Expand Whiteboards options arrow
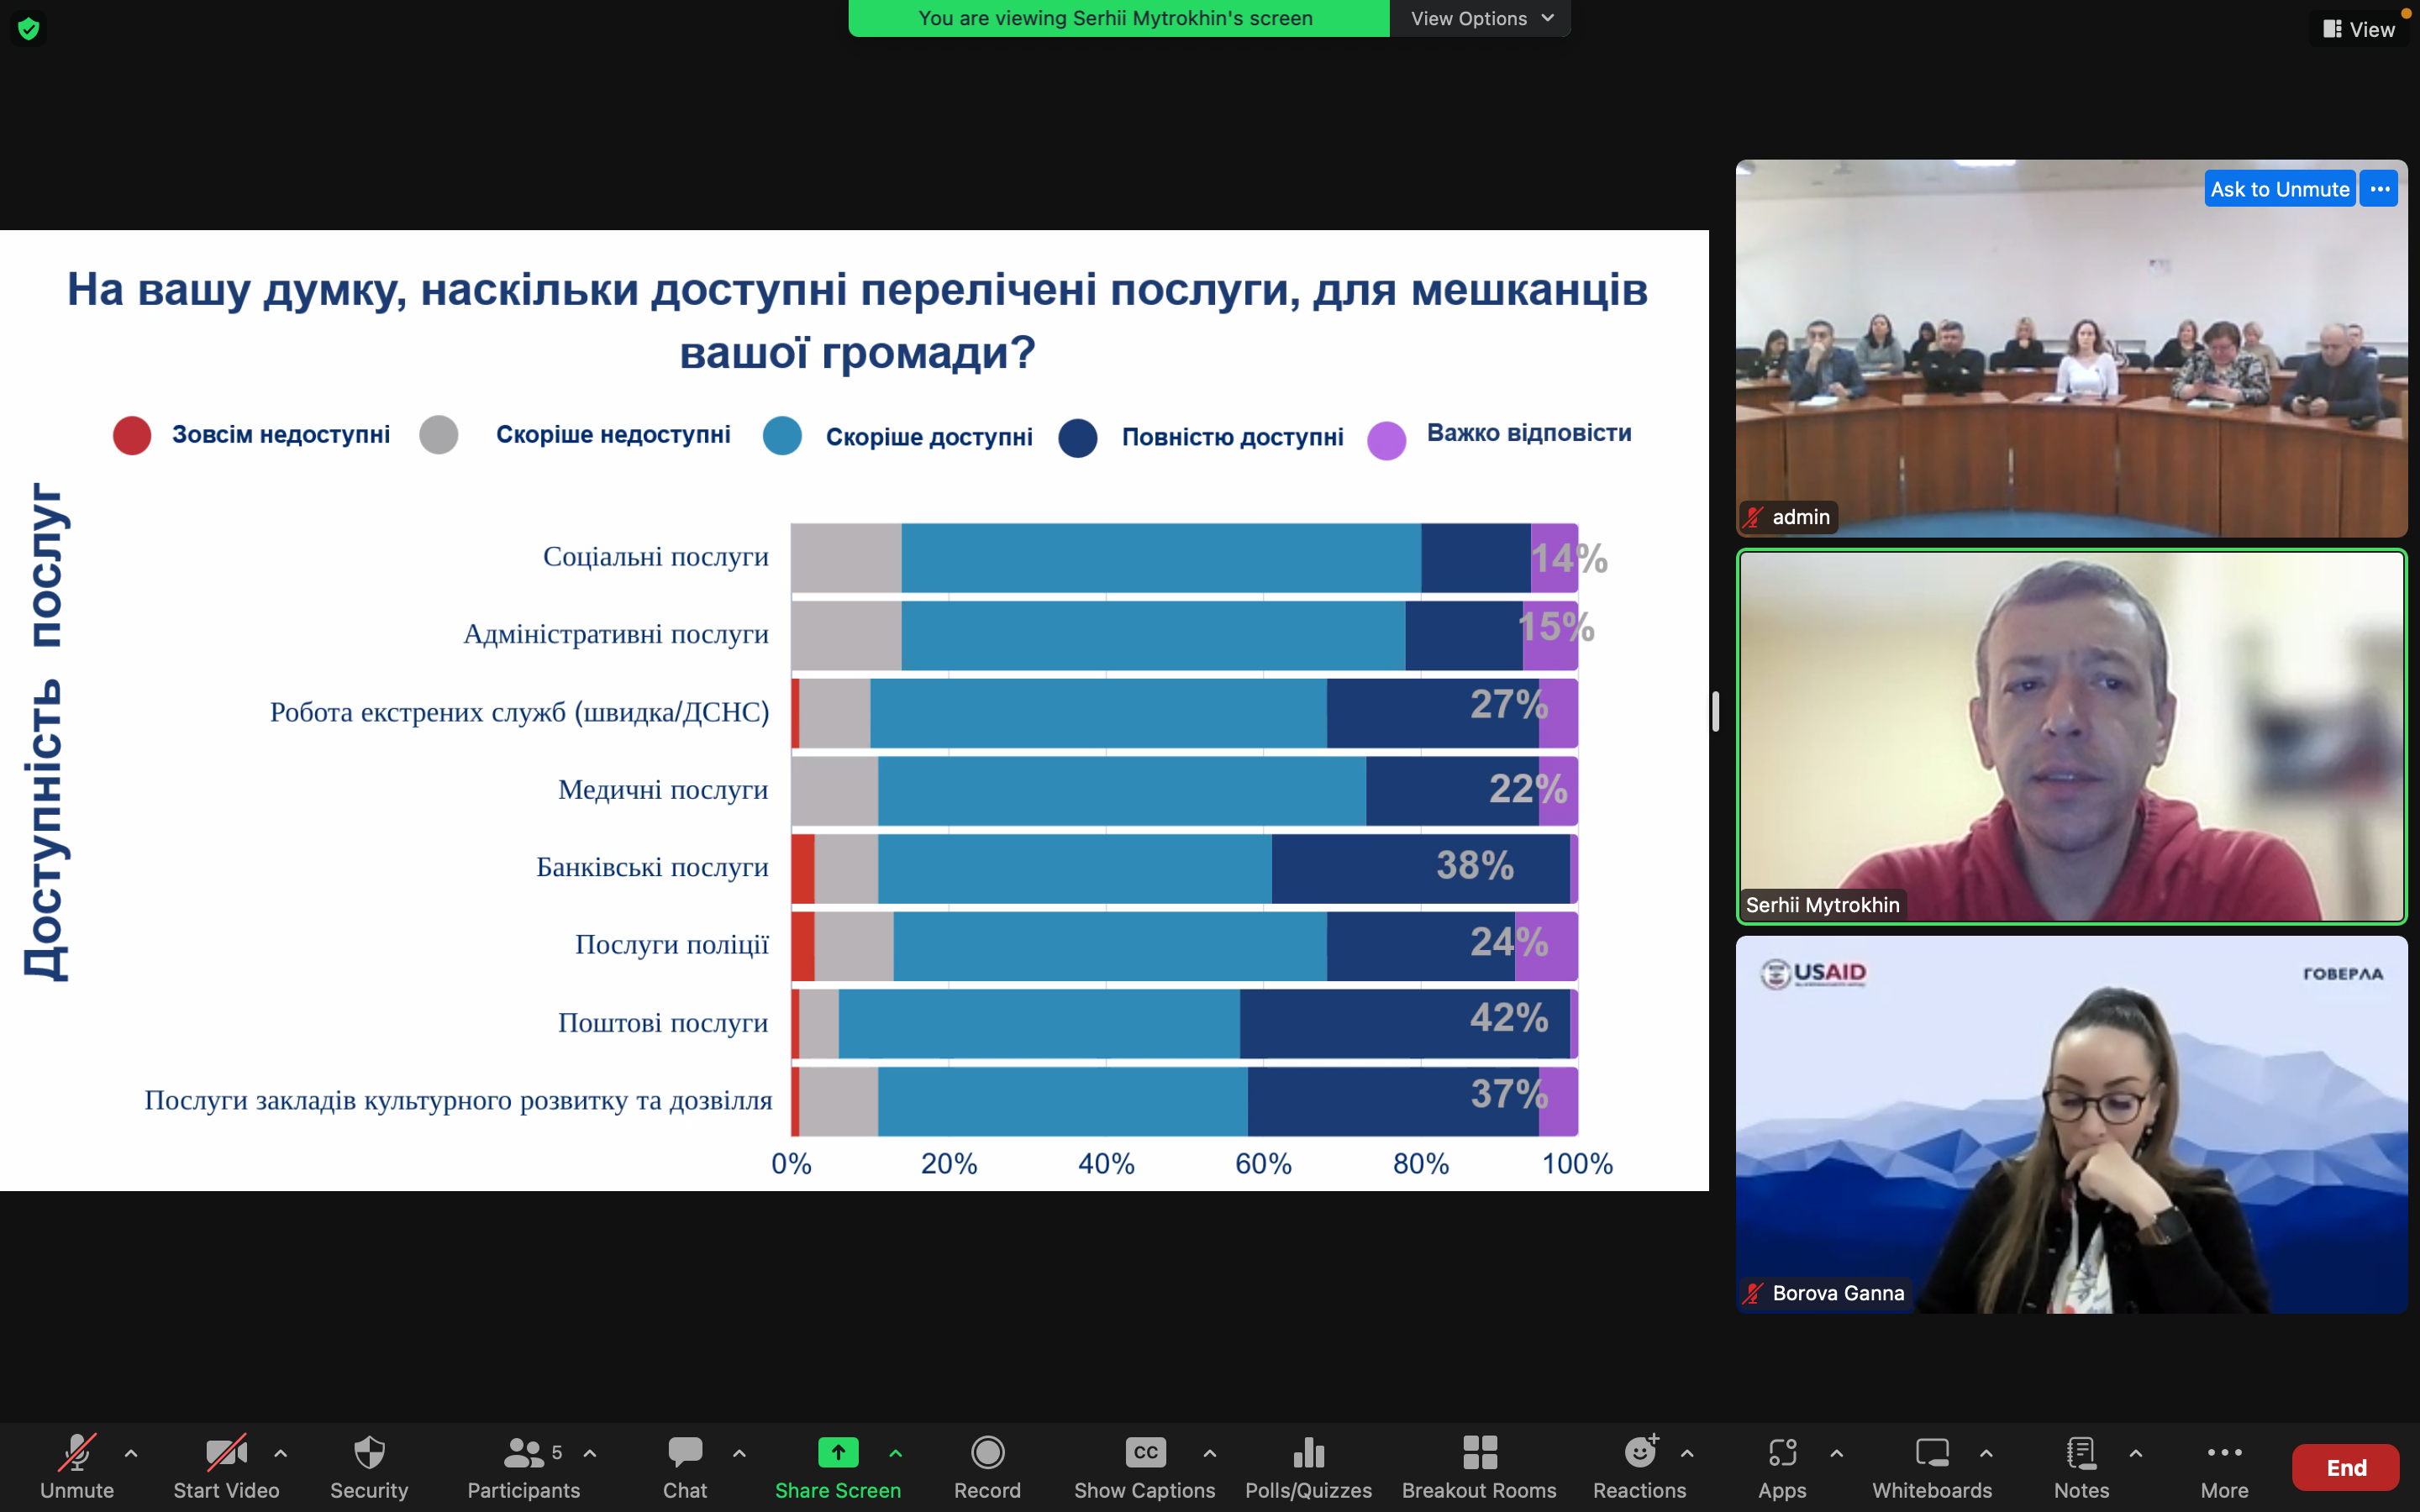This screenshot has height=1512, width=2420. click(1986, 1453)
